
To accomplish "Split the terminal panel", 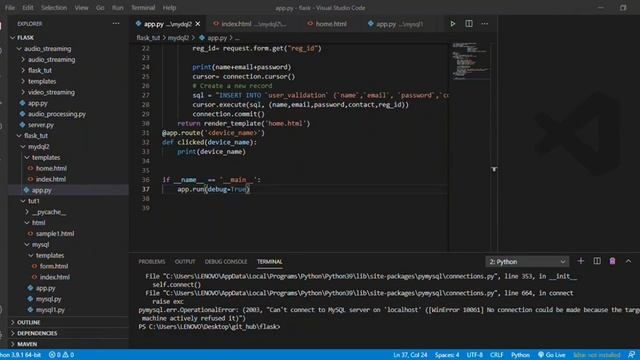I will tap(597, 261).
